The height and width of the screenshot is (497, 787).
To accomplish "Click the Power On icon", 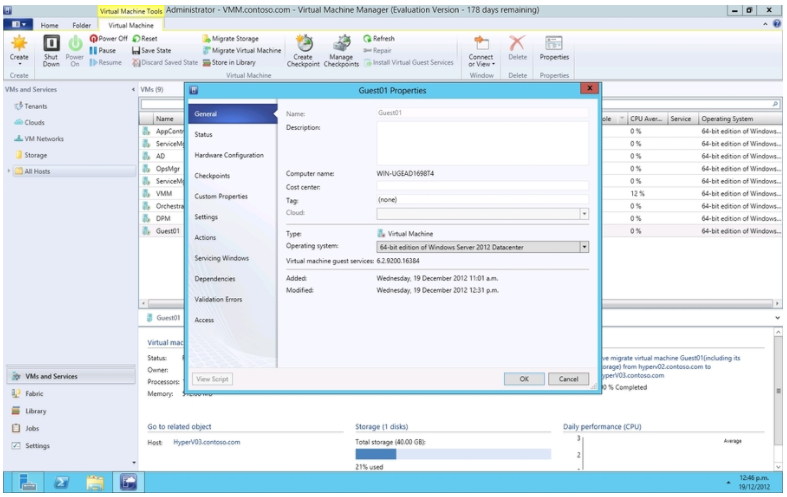I will point(75,44).
